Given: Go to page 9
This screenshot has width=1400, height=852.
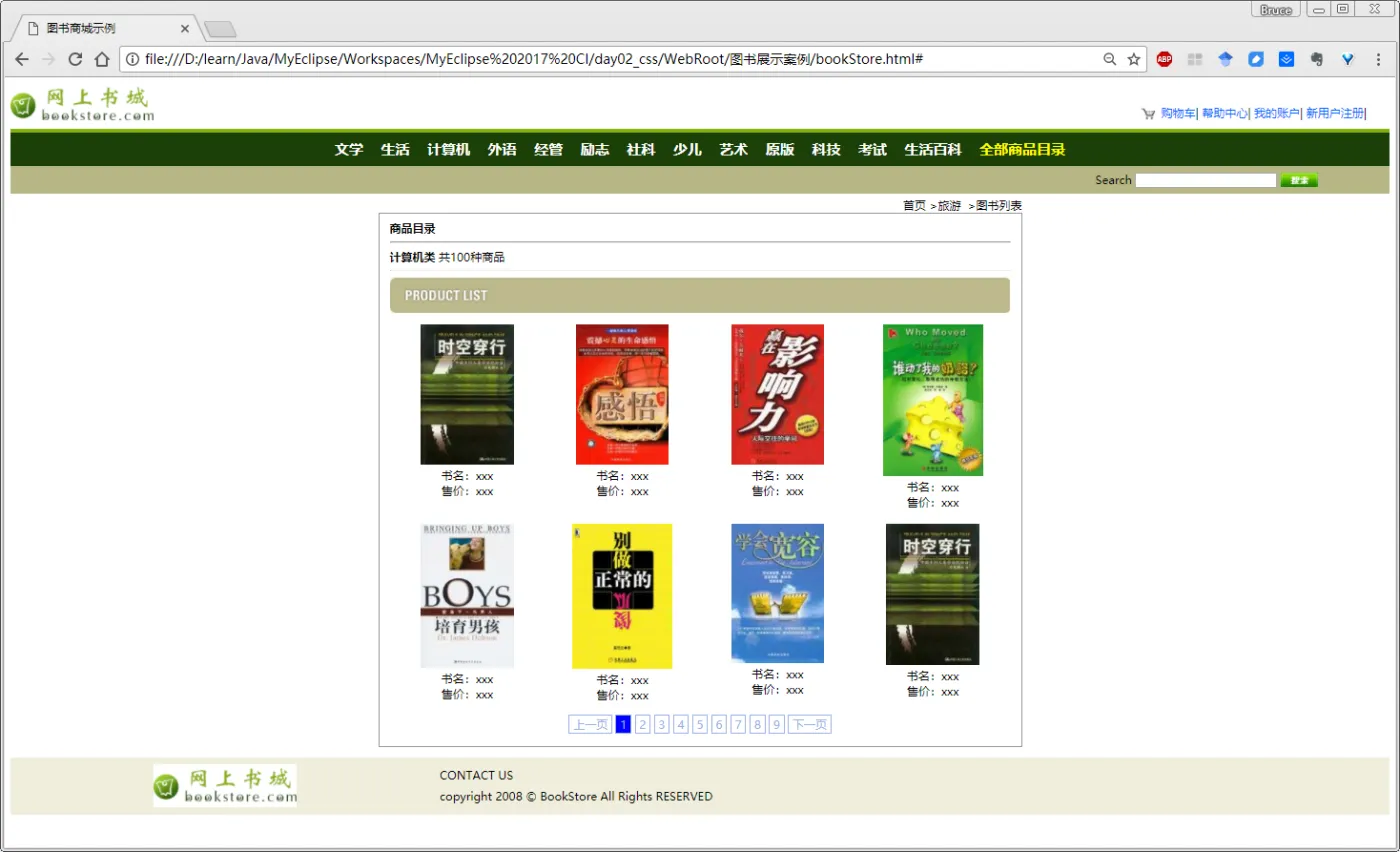Looking at the screenshot, I should coord(777,724).
